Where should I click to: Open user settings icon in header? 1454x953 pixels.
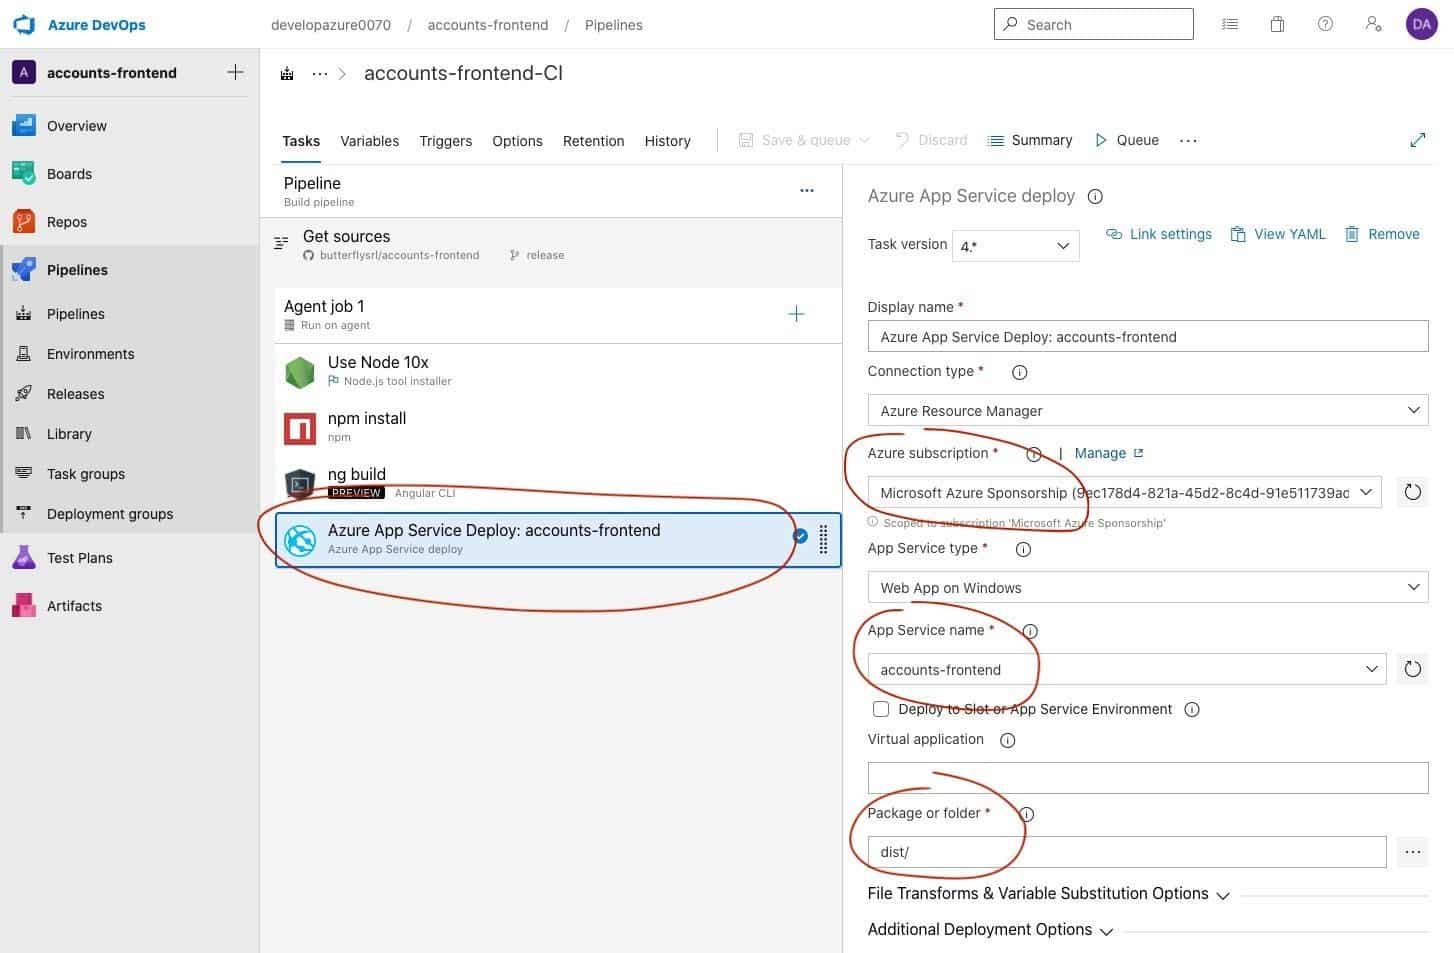pyautogui.click(x=1373, y=24)
